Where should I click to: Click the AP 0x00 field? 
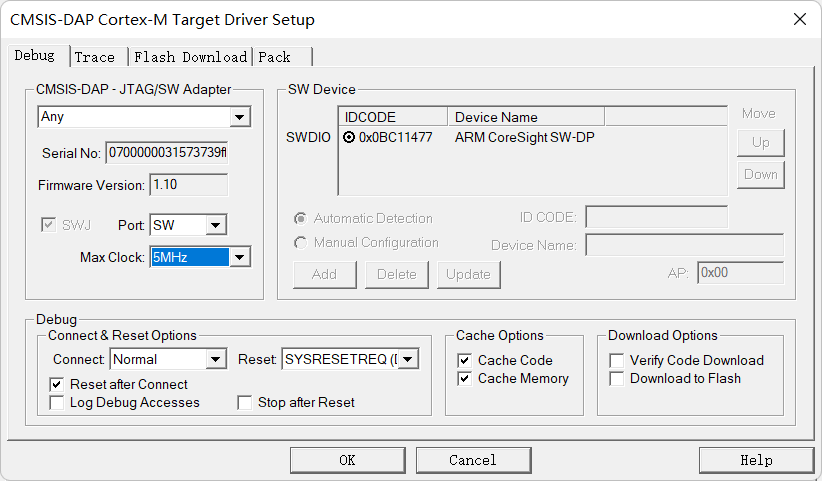740,273
